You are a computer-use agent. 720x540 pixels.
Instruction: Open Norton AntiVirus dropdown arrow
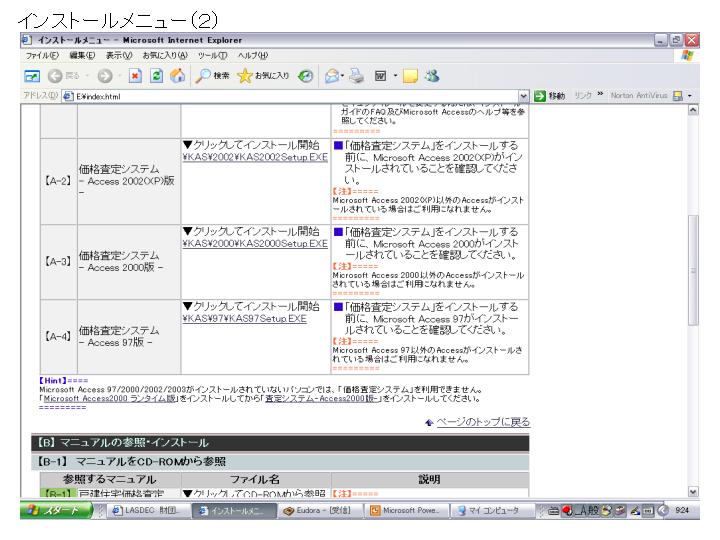[690, 96]
